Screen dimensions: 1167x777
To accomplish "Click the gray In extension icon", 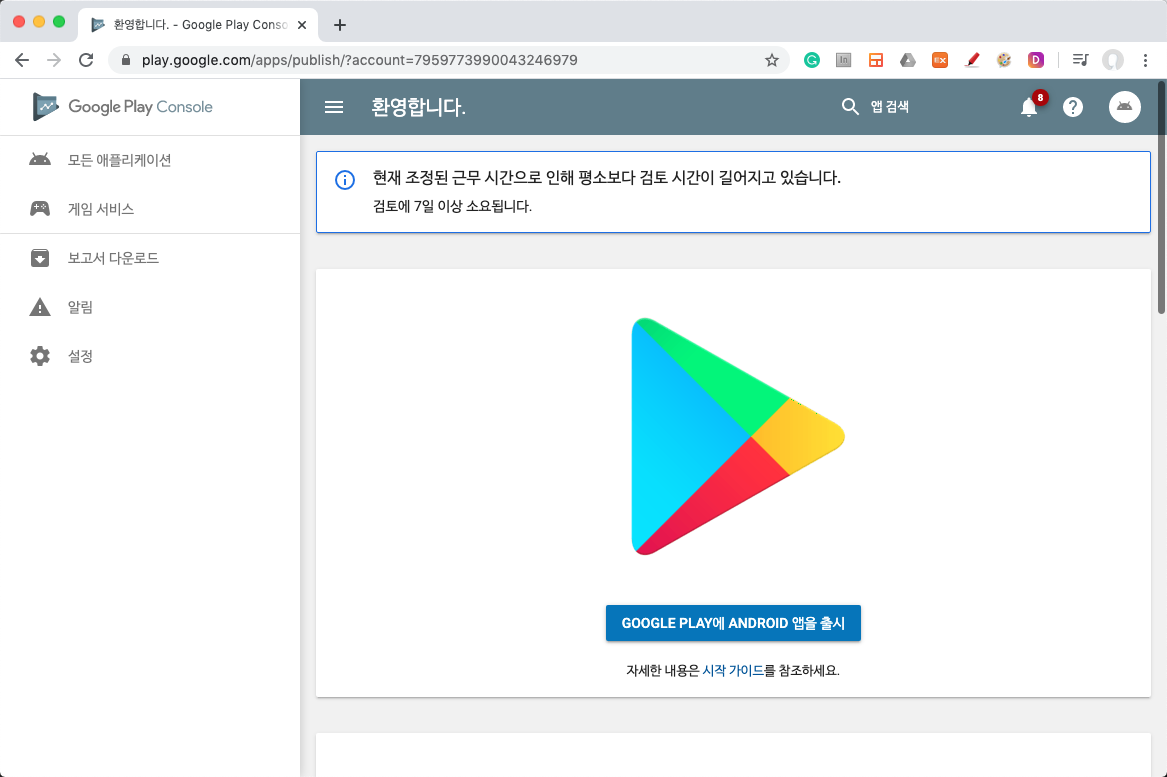I will coord(843,60).
